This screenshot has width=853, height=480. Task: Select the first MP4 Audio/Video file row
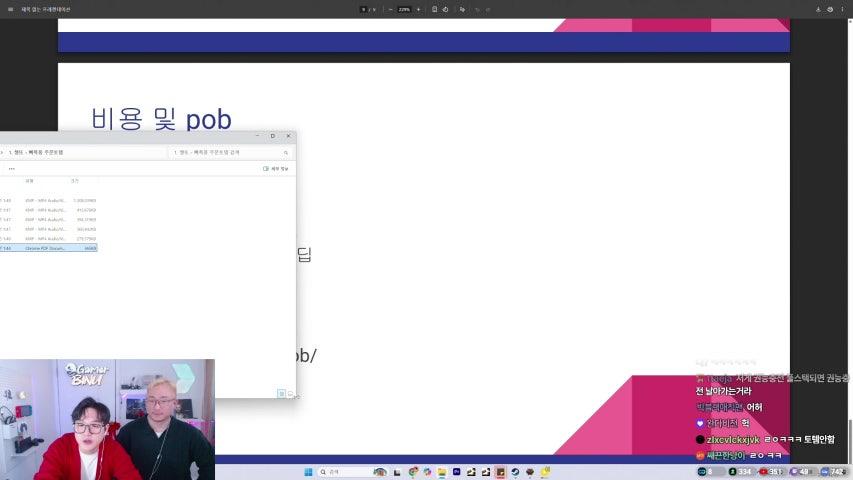tap(48, 200)
